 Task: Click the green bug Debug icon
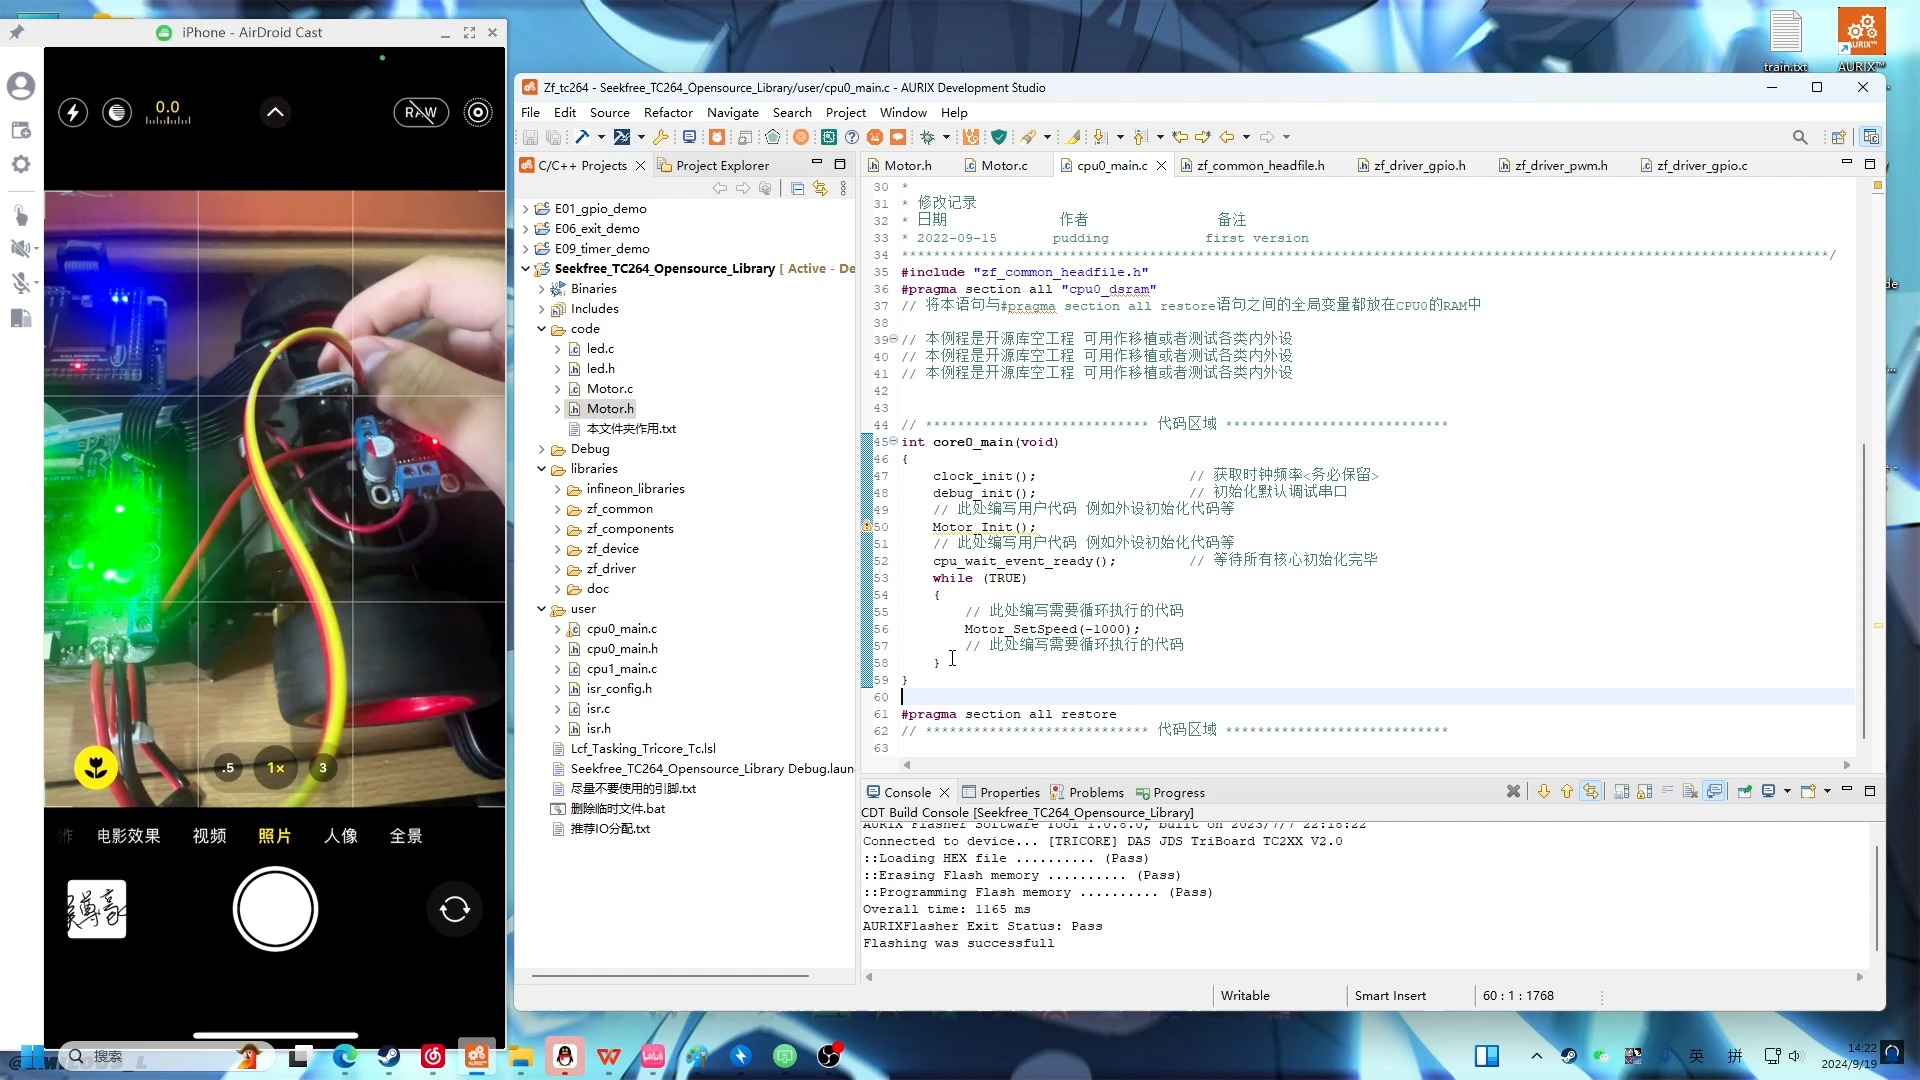(927, 137)
